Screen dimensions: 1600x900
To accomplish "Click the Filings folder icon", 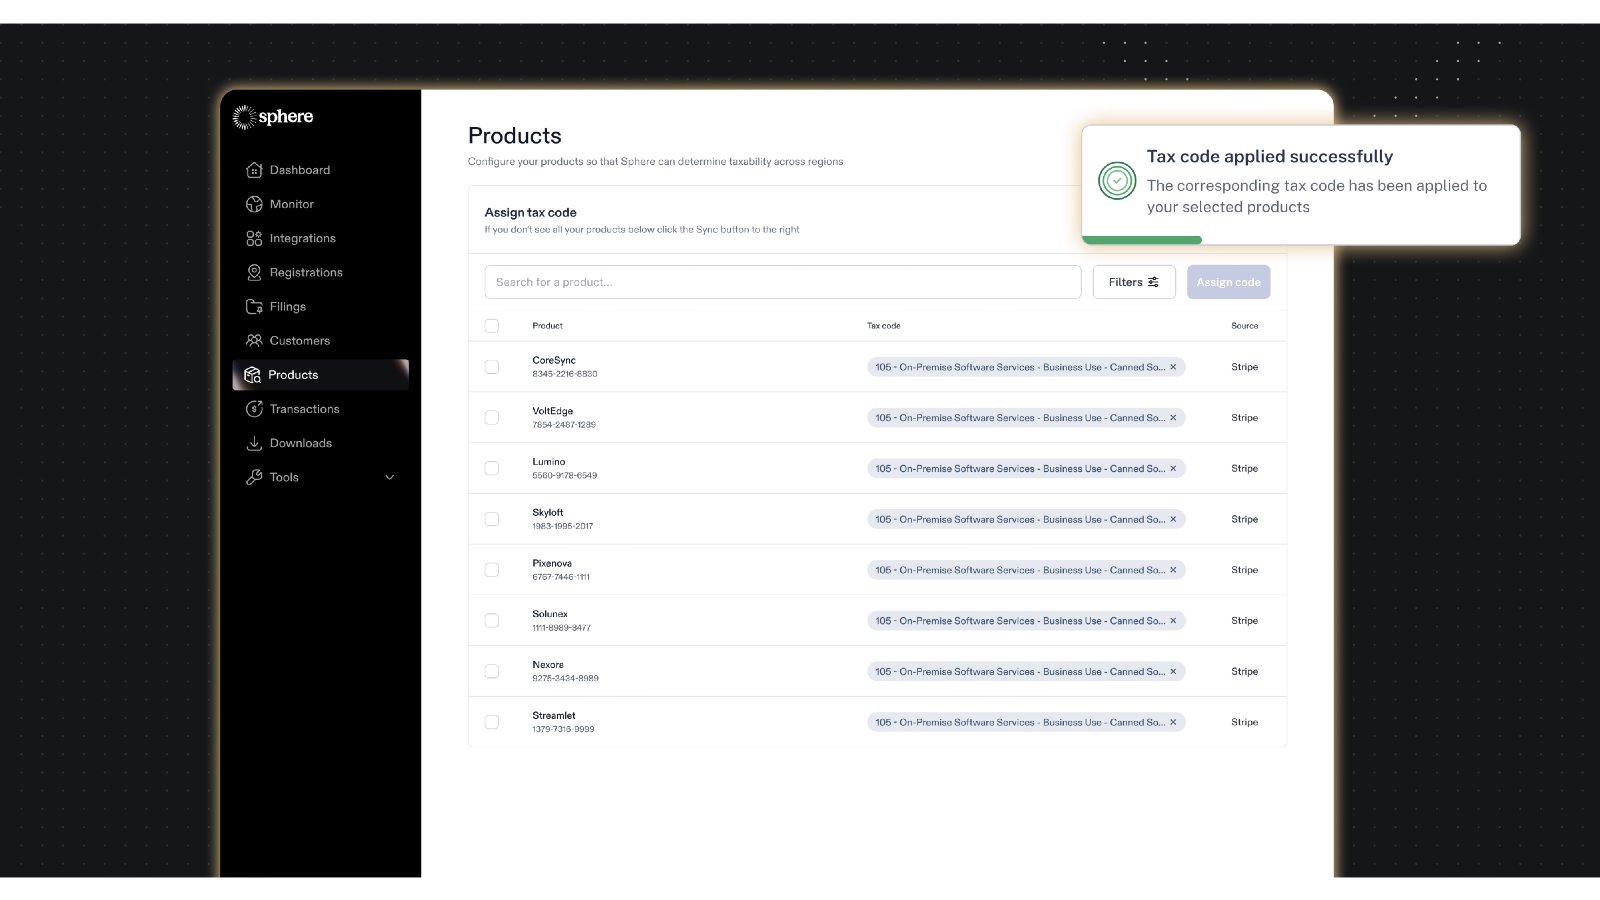I will (x=254, y=307).
